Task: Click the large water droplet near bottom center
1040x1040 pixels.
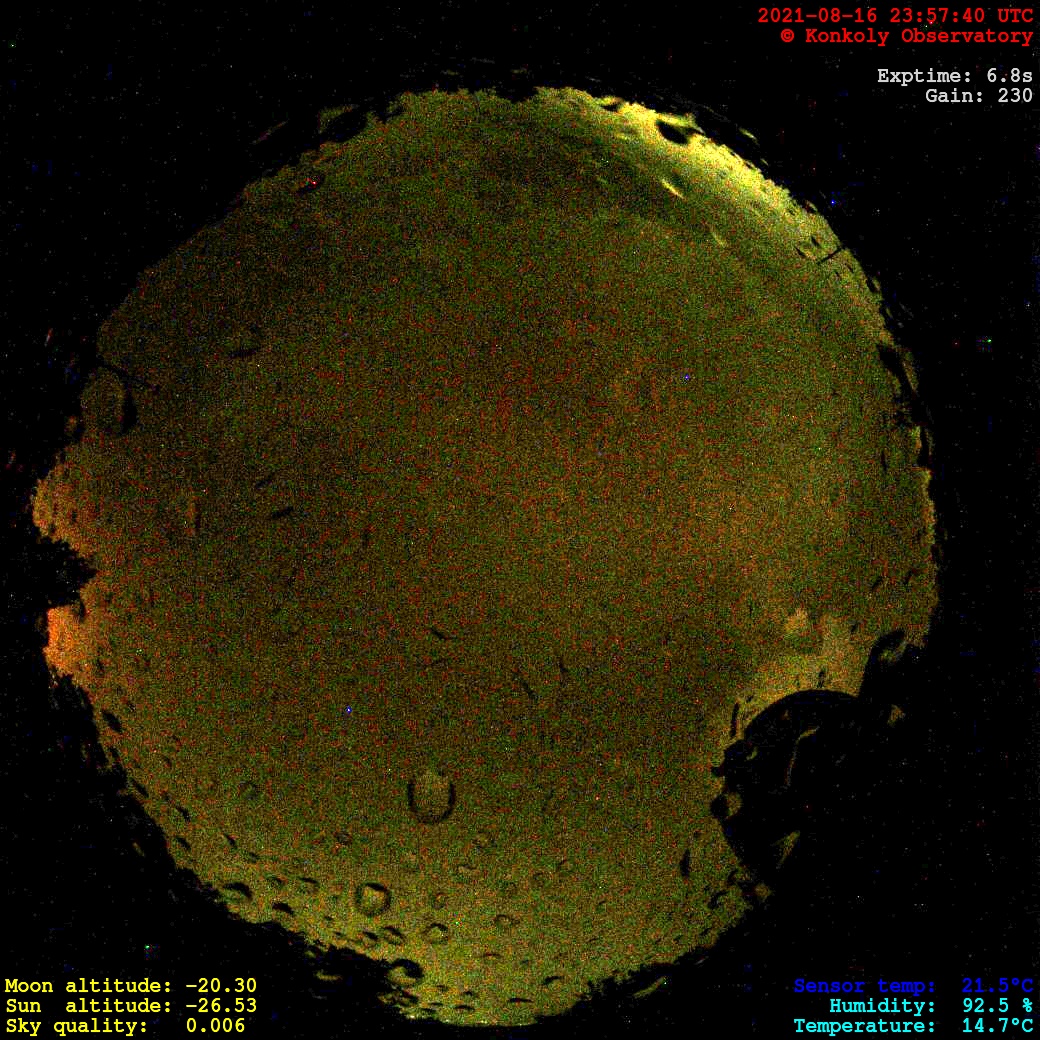Action: click(431, 797)
